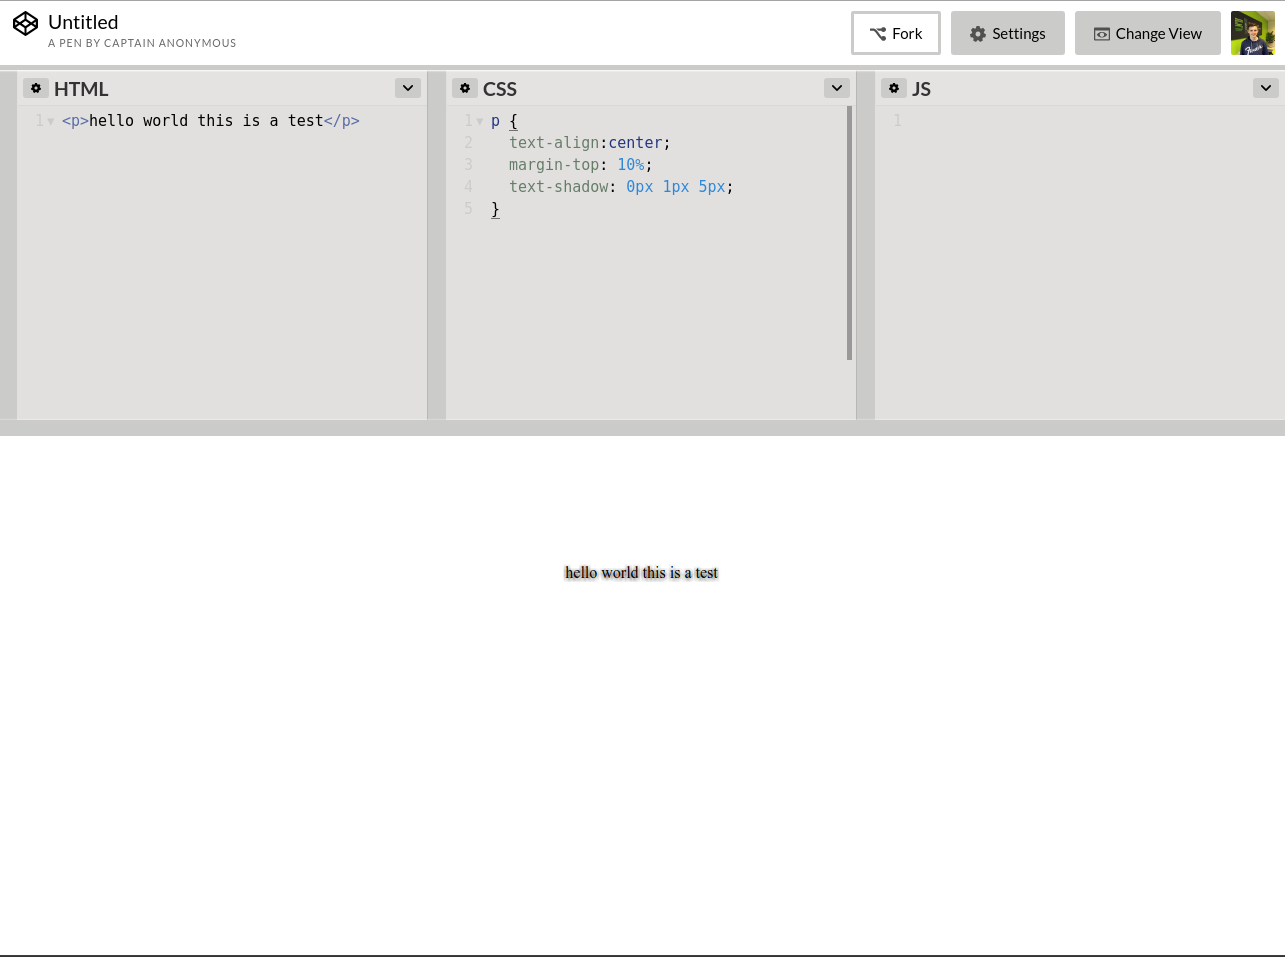Screen dimensions: 1285x957
Task: Click the Settings gear icon in header
Action: [977, 33]
